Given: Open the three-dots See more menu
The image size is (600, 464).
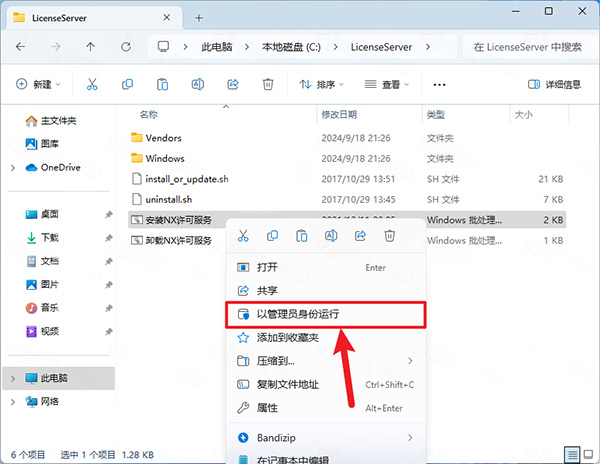Looking at the screenshot, I should (x=439, y=85).
